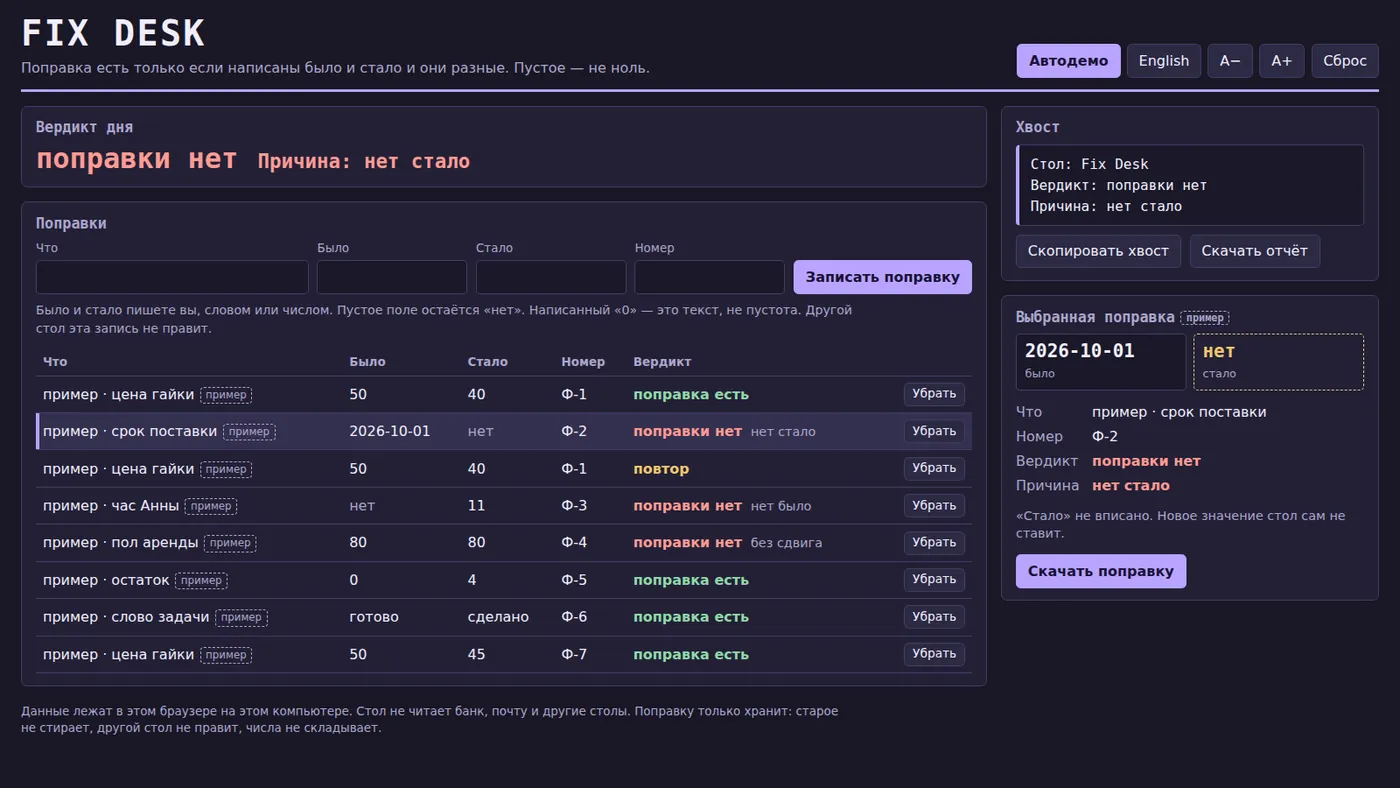Click the готово cell in the table

[x=374, y=617]
